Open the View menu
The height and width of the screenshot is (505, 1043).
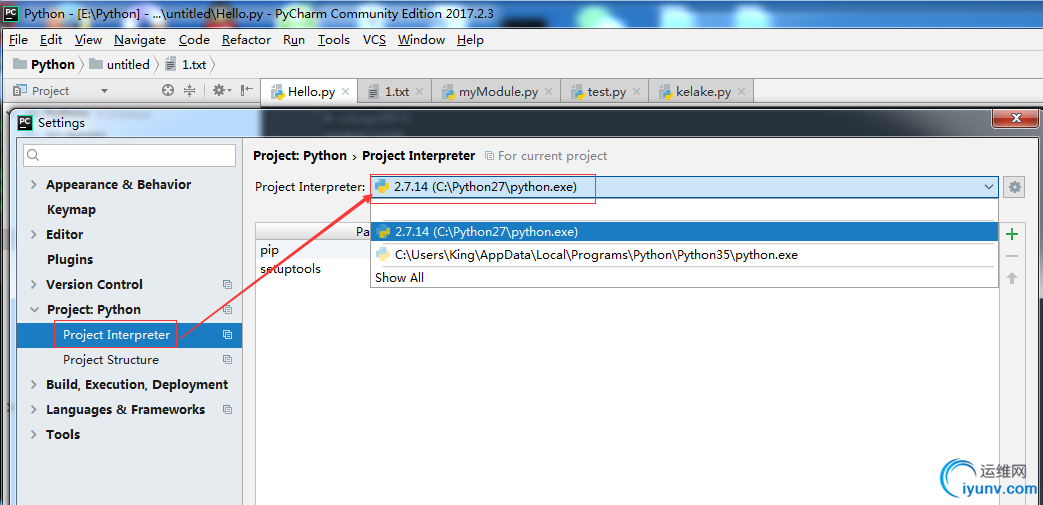point(88,40)
